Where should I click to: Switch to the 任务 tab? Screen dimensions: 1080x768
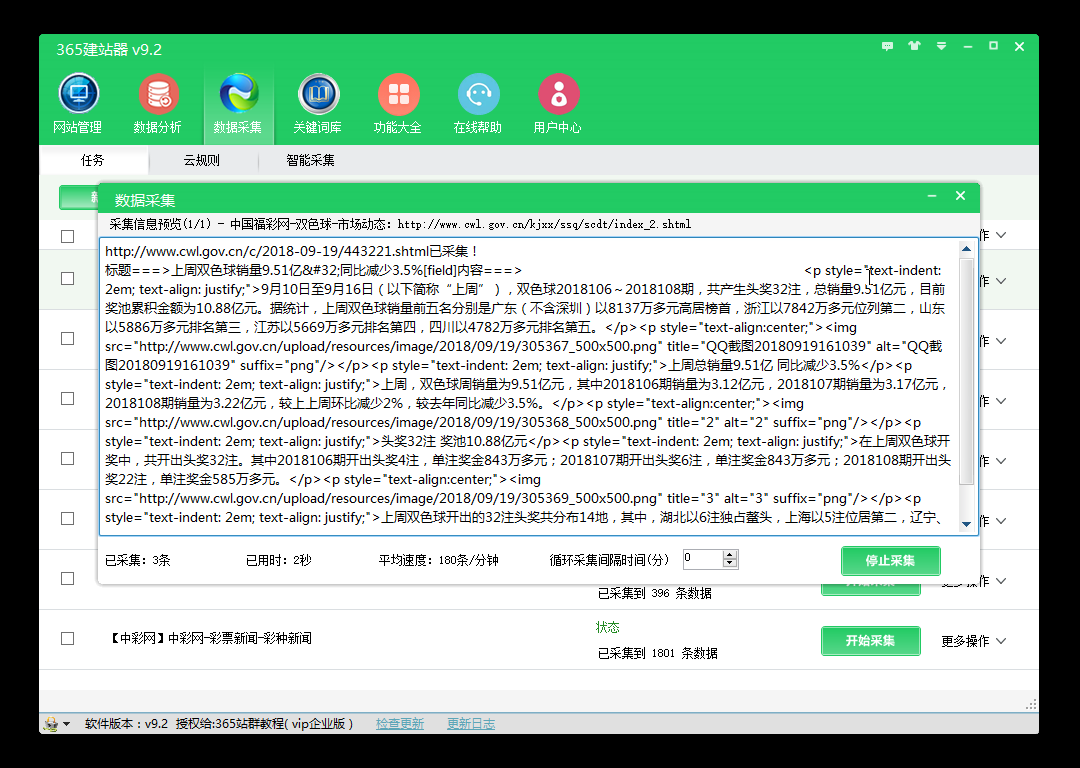(93, 160)
